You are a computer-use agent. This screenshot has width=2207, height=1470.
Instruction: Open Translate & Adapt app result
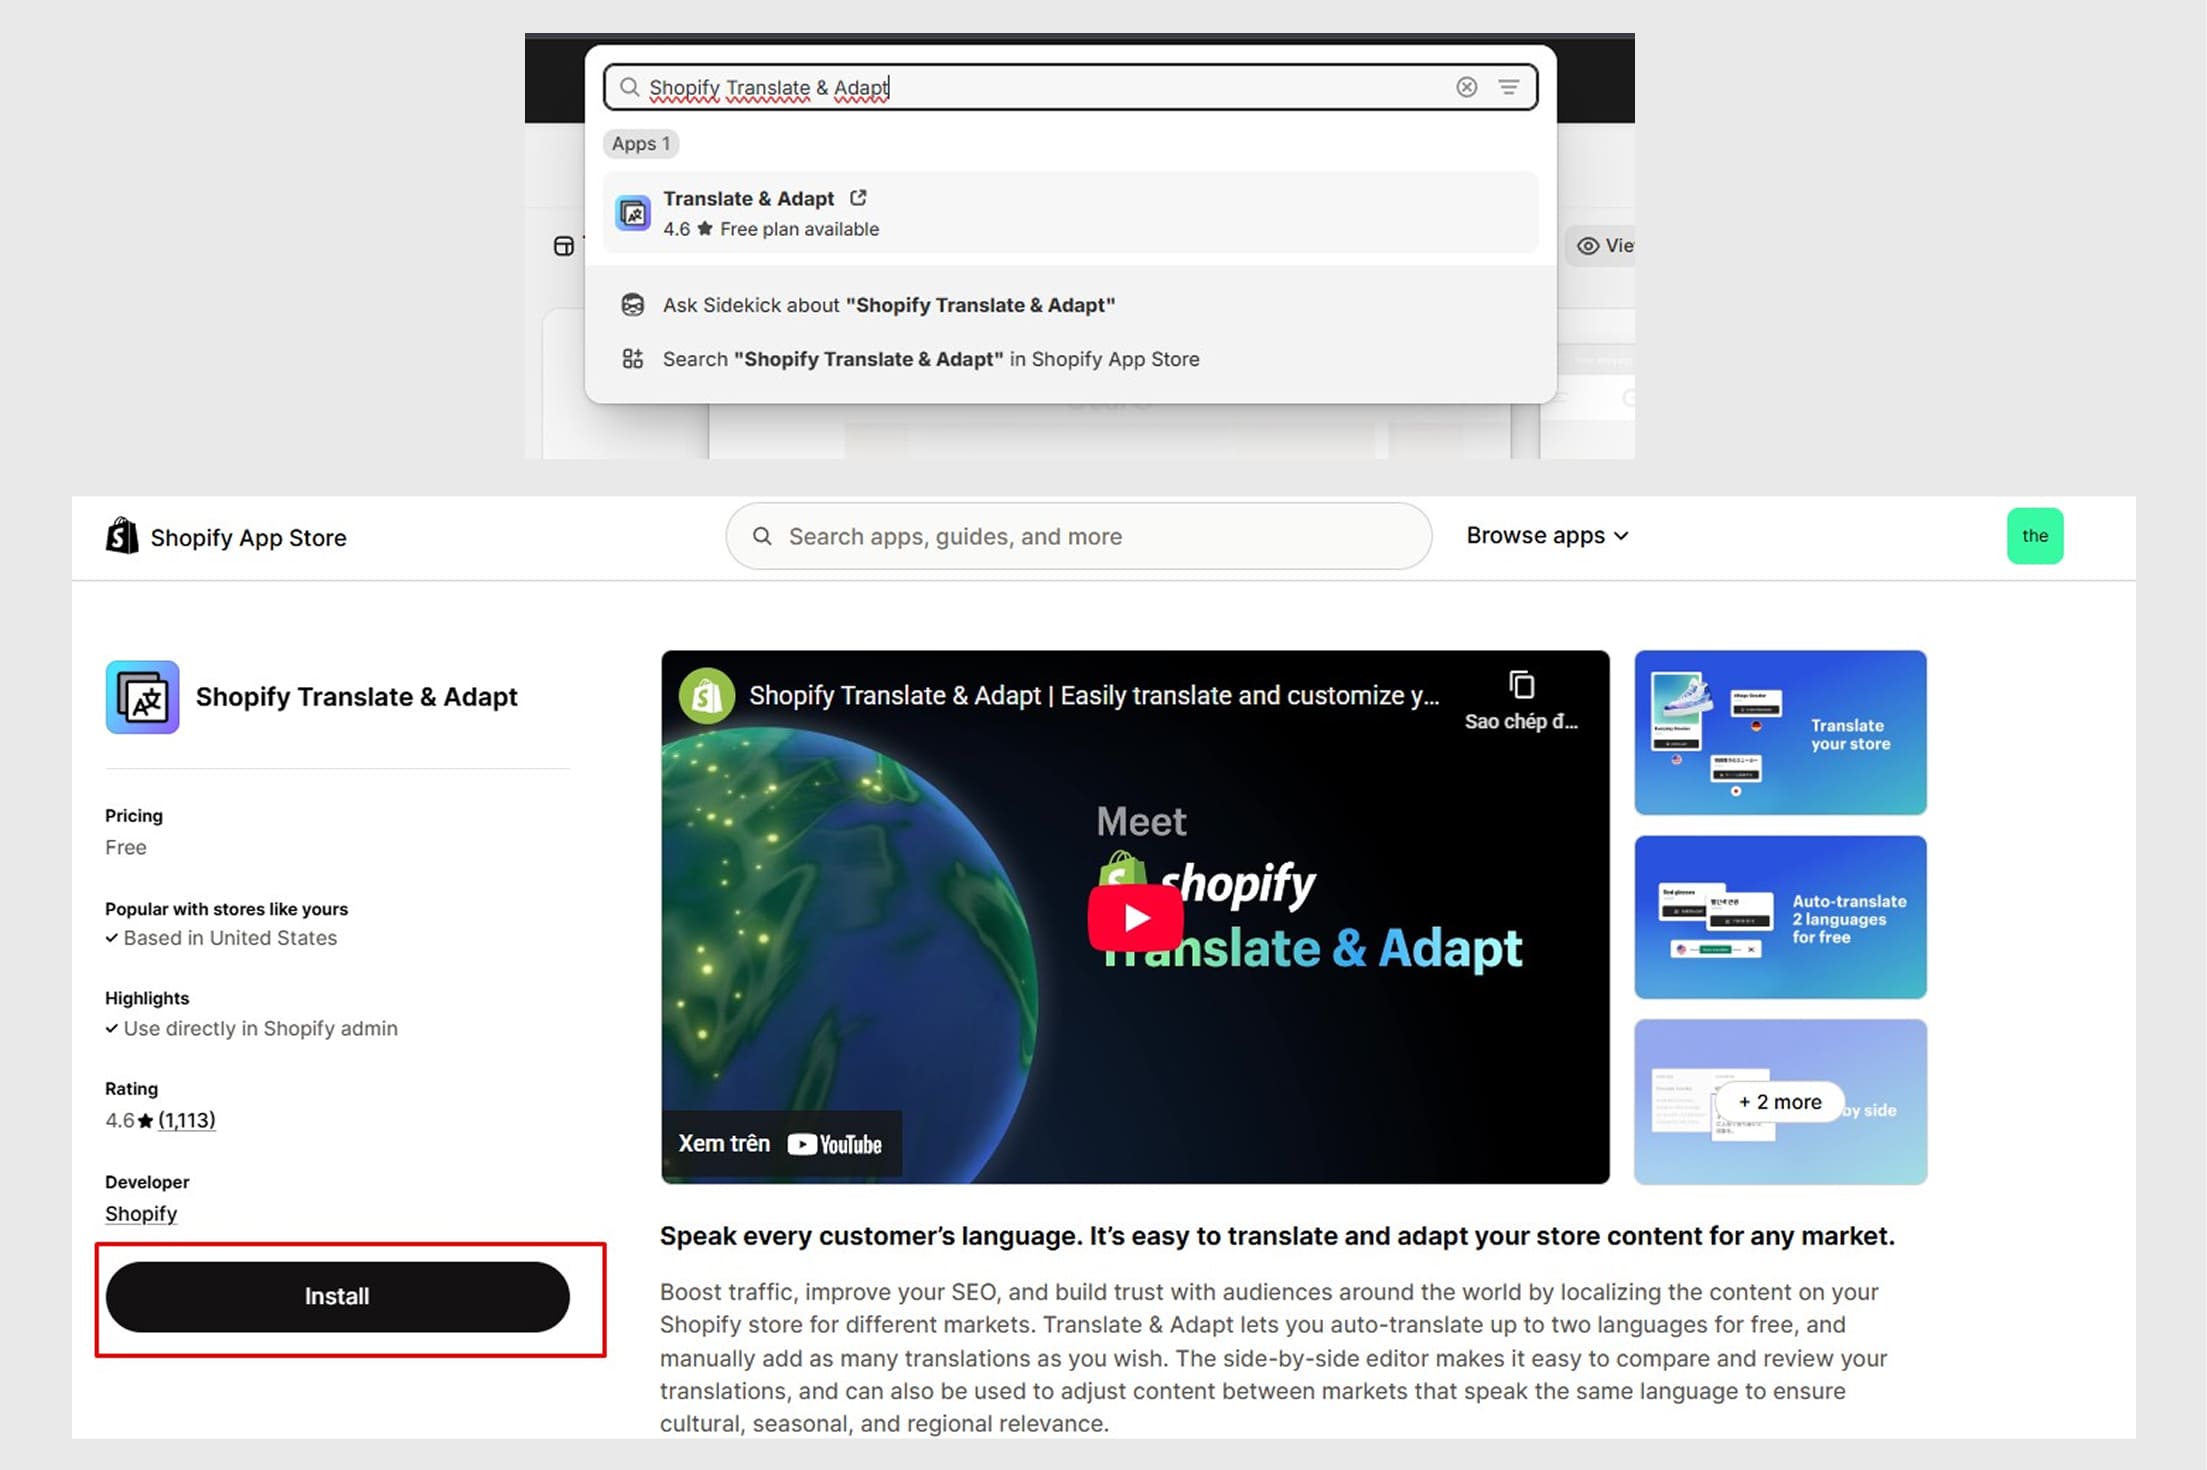(1070, 213)
